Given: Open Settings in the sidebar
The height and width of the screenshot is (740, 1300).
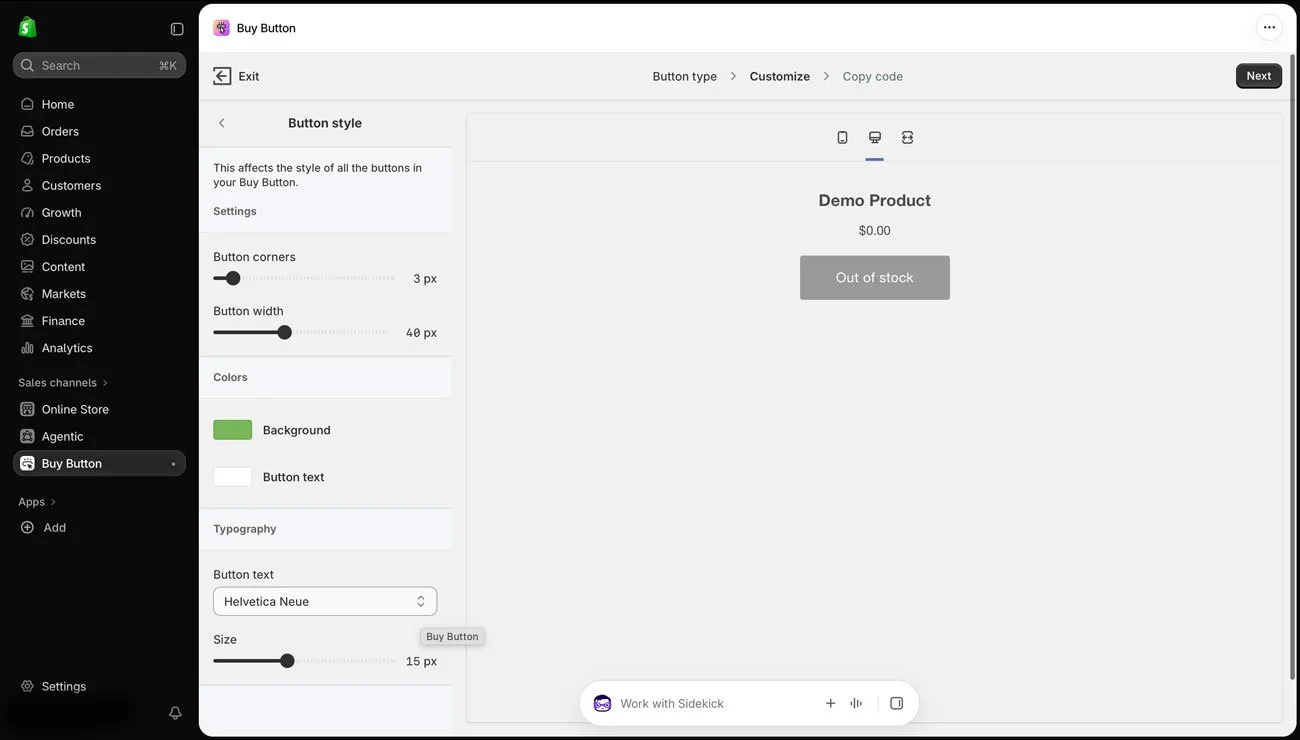Looking at the screenshot, I should coord(54,686).
